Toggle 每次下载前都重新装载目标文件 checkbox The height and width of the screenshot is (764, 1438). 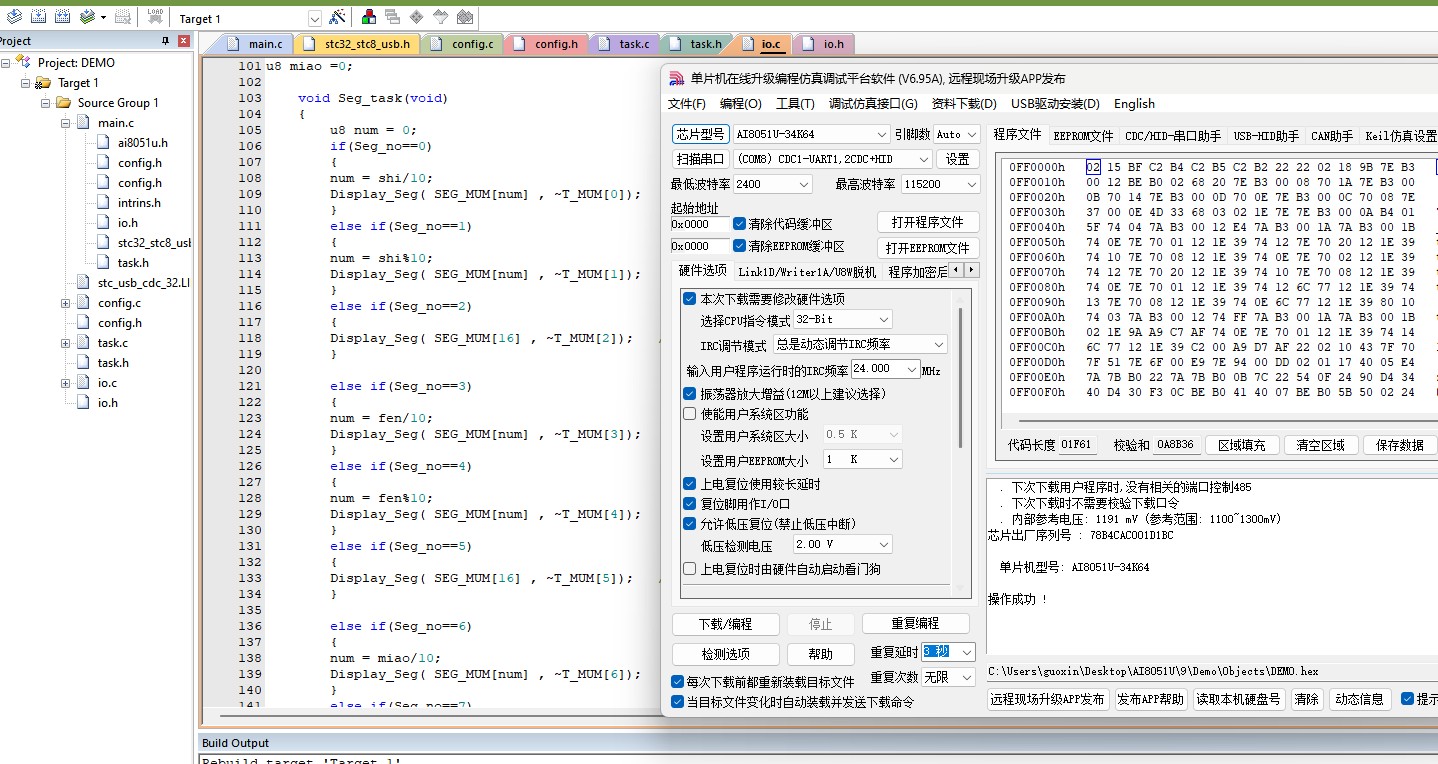pyautogui.click(x=678, y=681)
